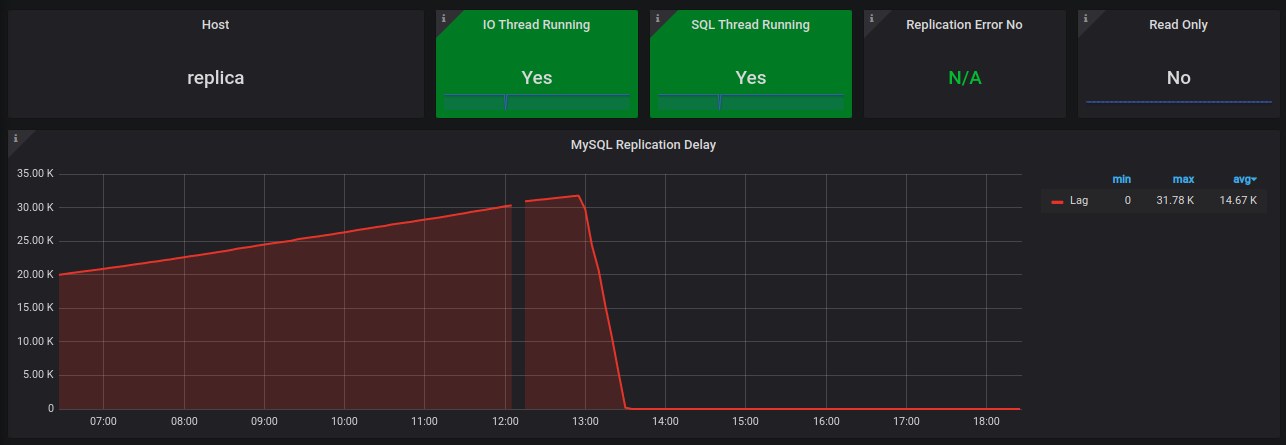Select the 'Yes' value under IO Thread Running

(536, 78)
